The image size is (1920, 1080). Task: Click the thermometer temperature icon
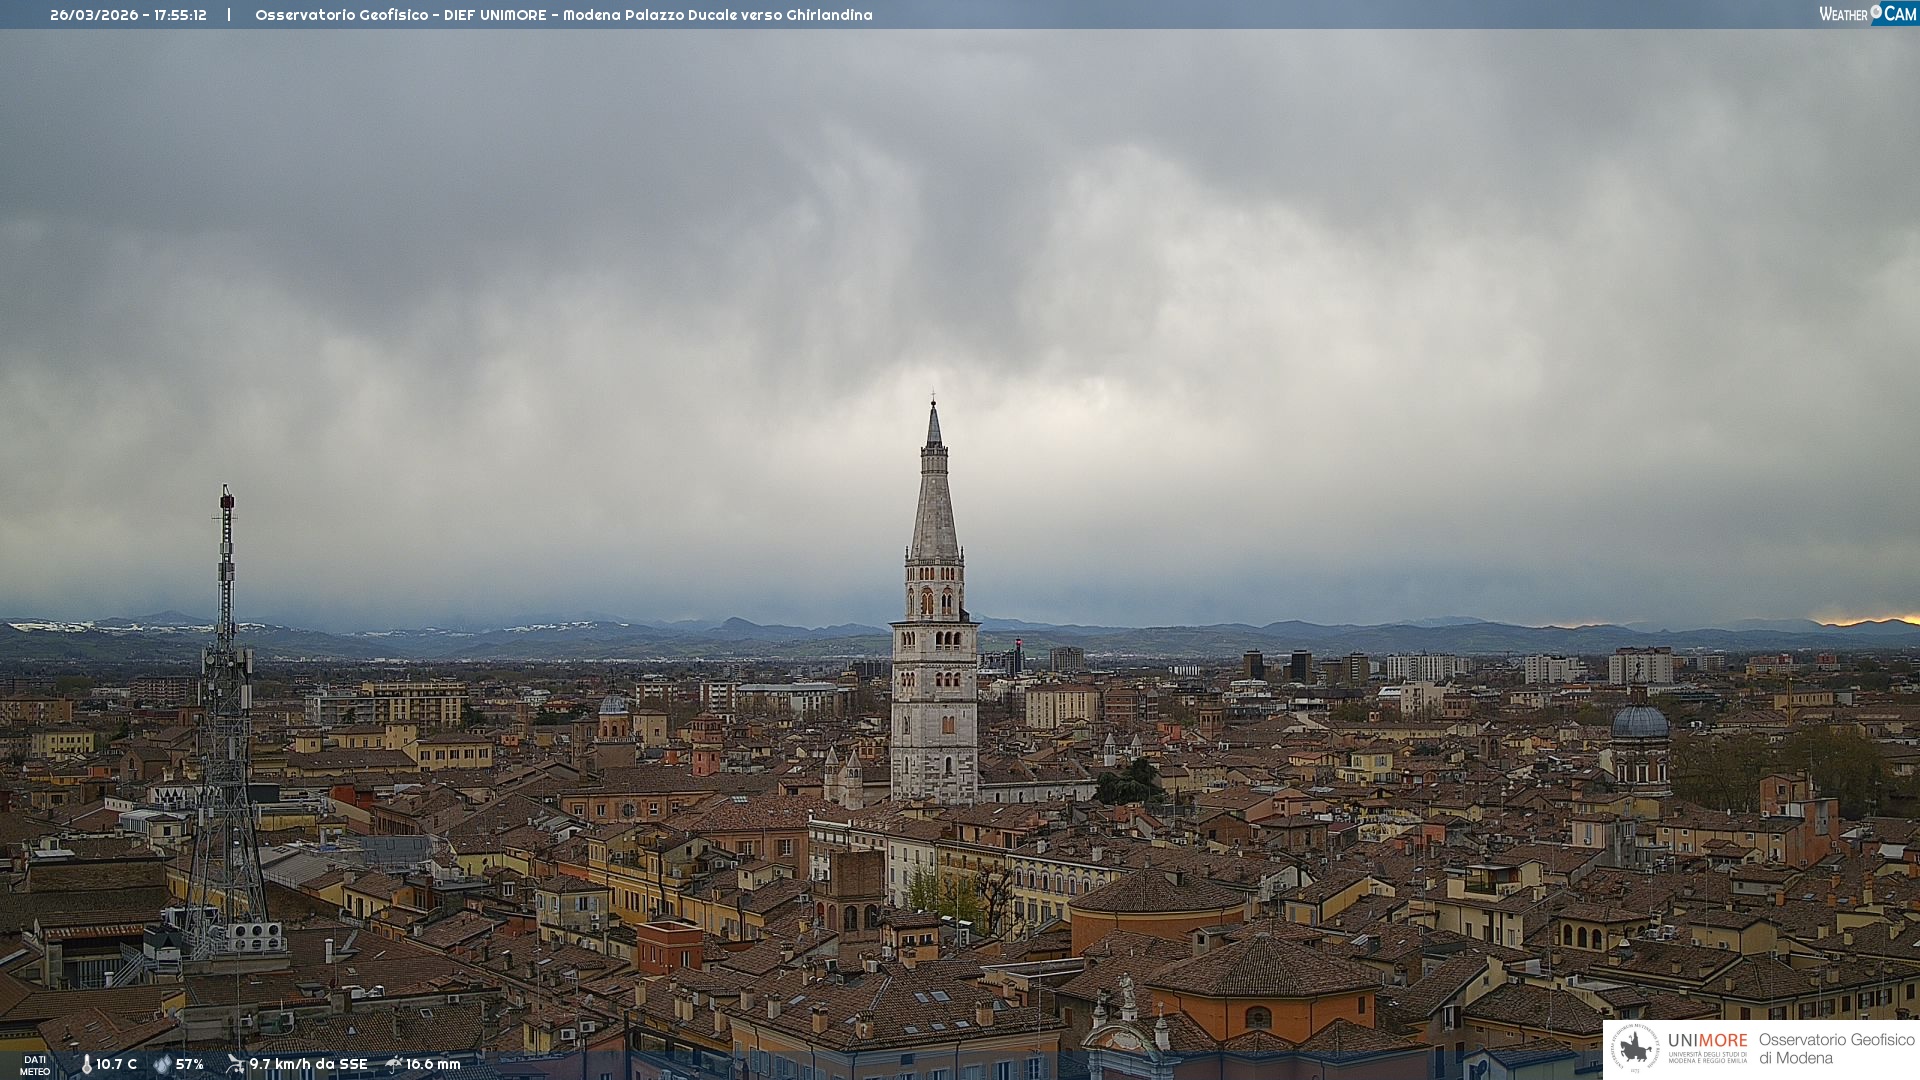coord(86,1064)
